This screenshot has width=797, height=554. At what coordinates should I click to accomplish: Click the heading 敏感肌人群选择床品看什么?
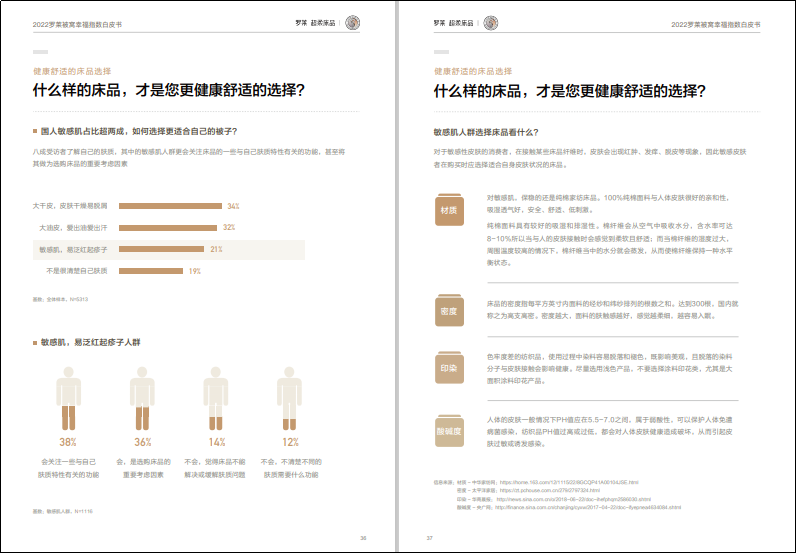coord(485,132)
